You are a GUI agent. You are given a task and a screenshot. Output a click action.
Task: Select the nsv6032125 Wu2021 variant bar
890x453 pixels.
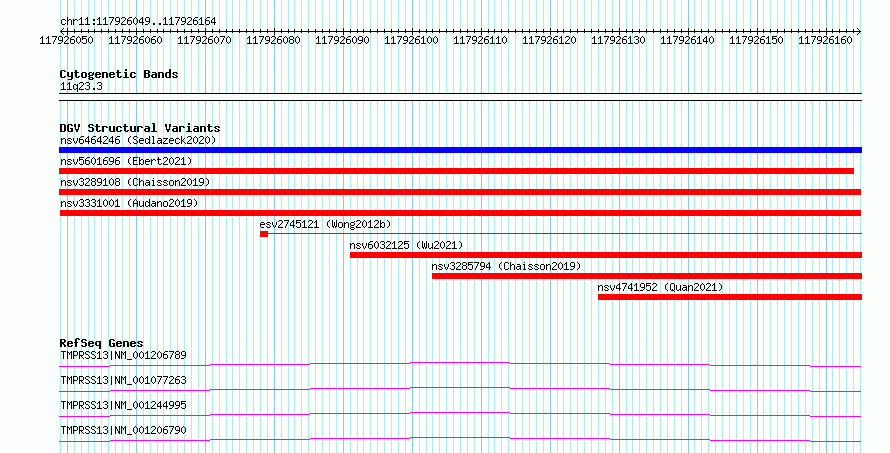tap(606, 255)
